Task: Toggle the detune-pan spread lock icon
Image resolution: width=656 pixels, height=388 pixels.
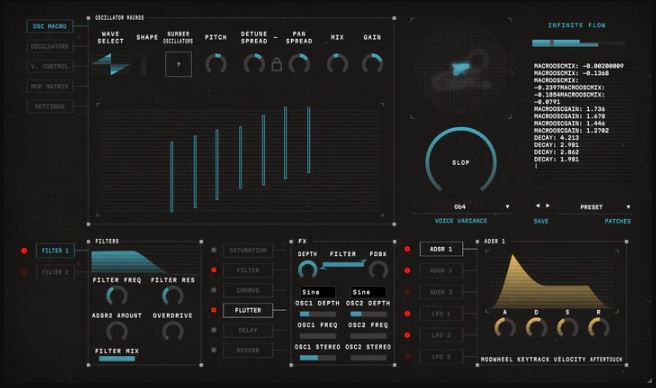Action: (x=277, y=64)
